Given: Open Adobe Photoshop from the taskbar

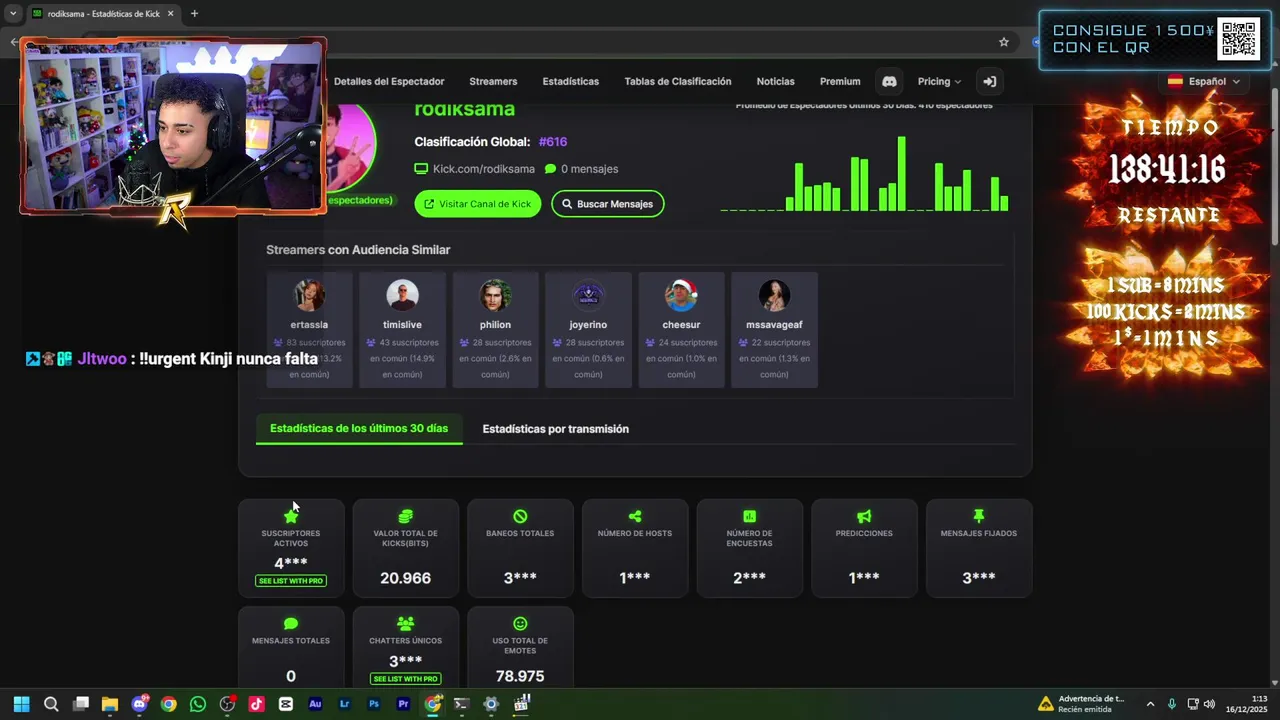Looking at the screenshot, I should coord(374,704).
